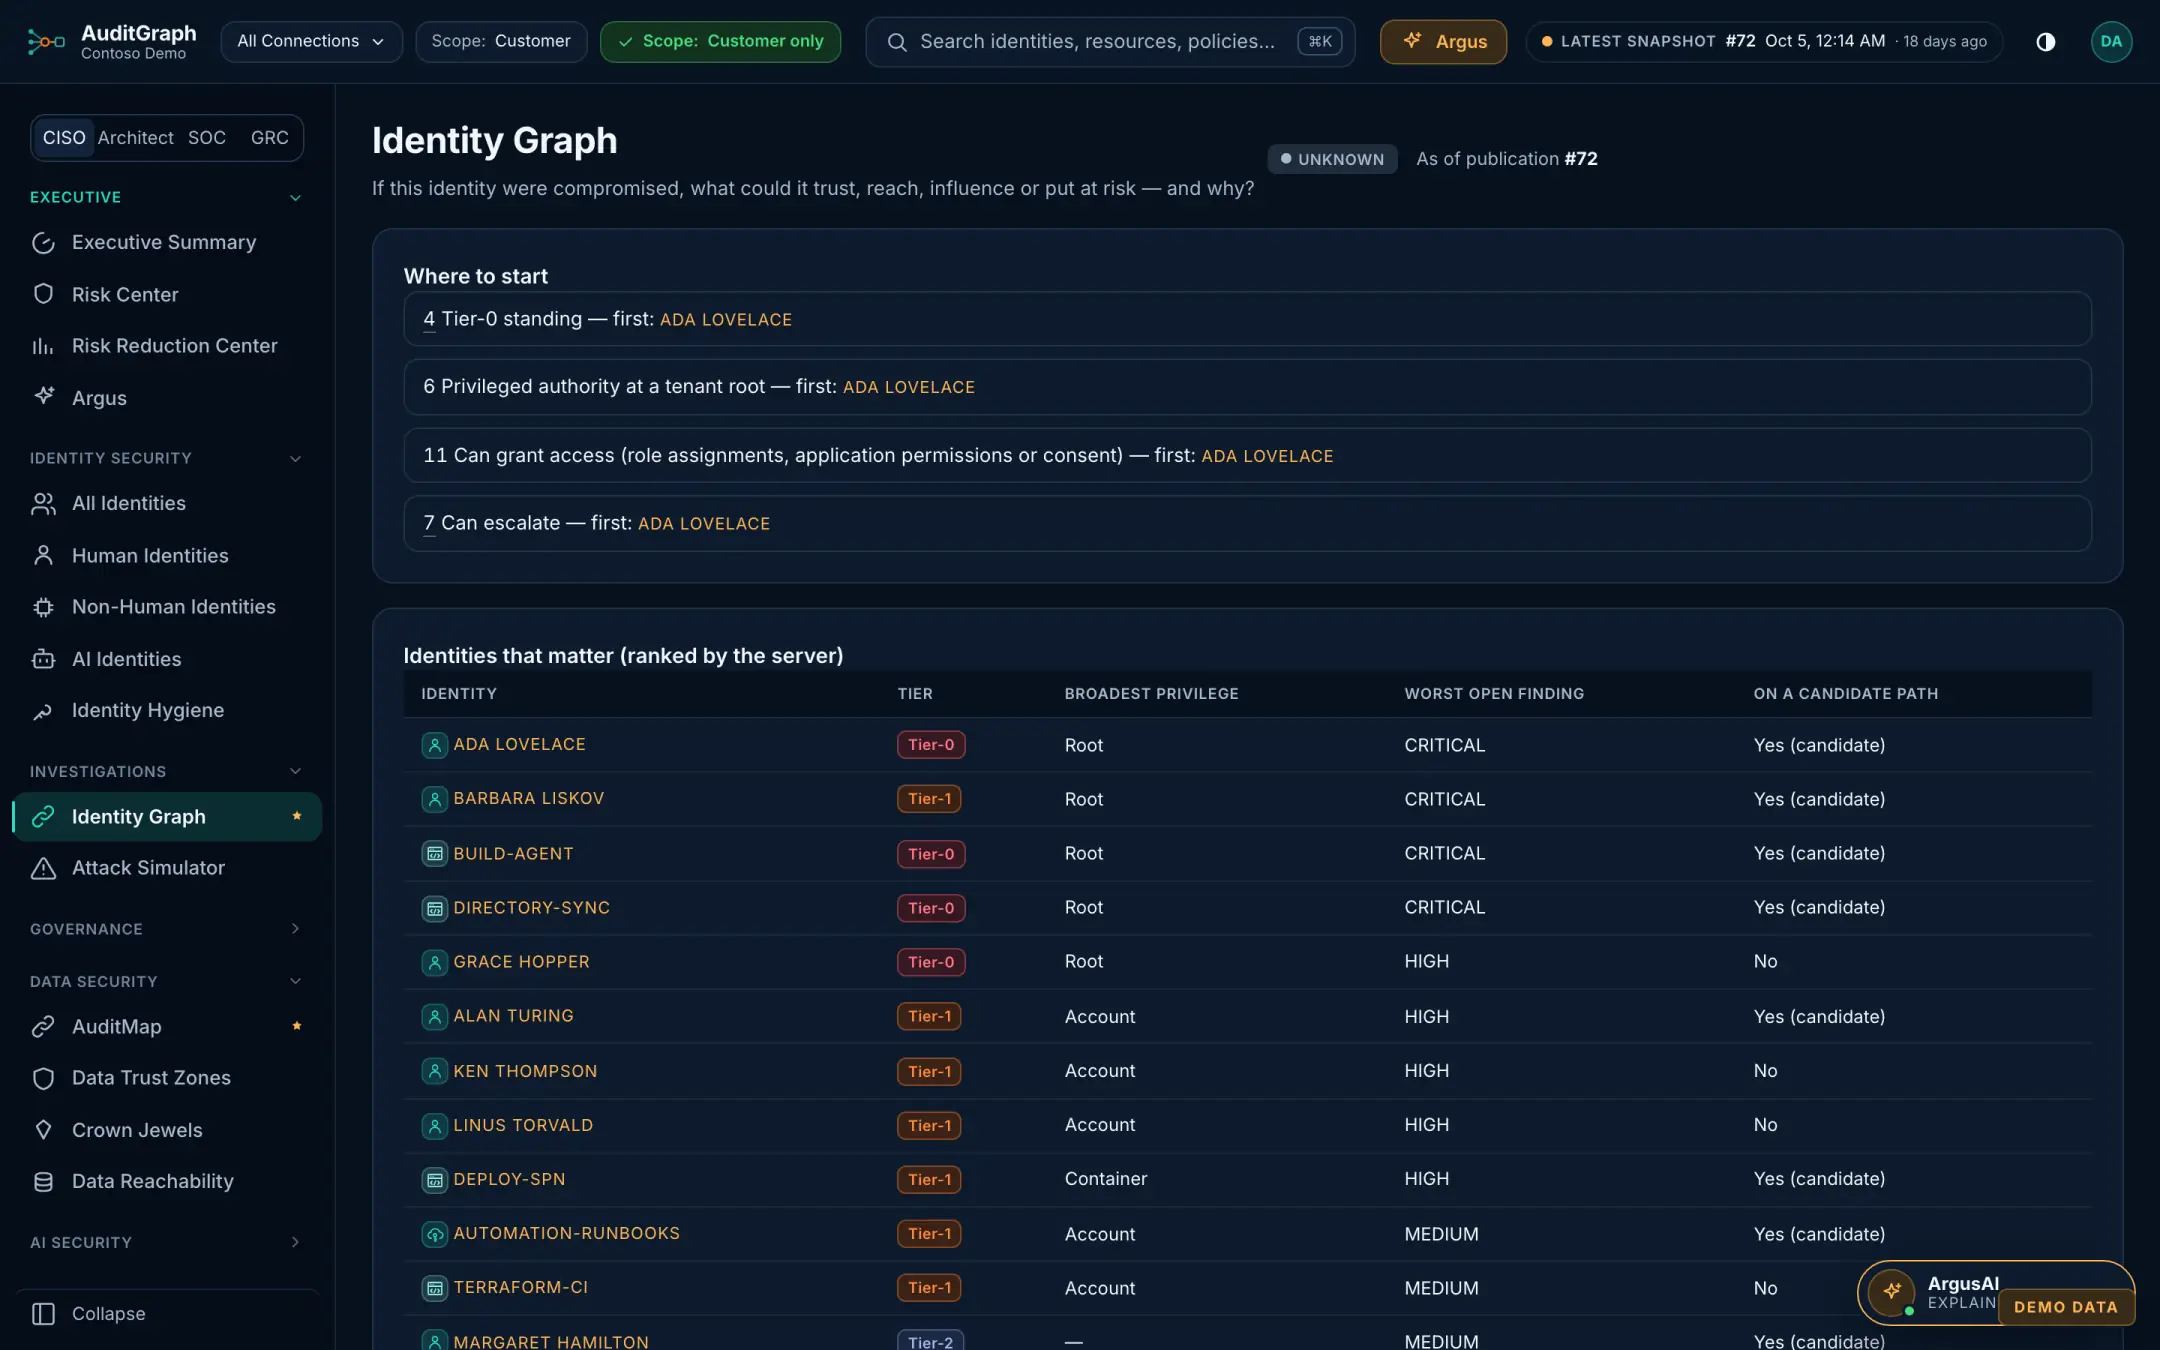Click the Data Trust Zones shield icon
The width and height of the screenshot is (2160, 1350).
[x=43, y=1078]
